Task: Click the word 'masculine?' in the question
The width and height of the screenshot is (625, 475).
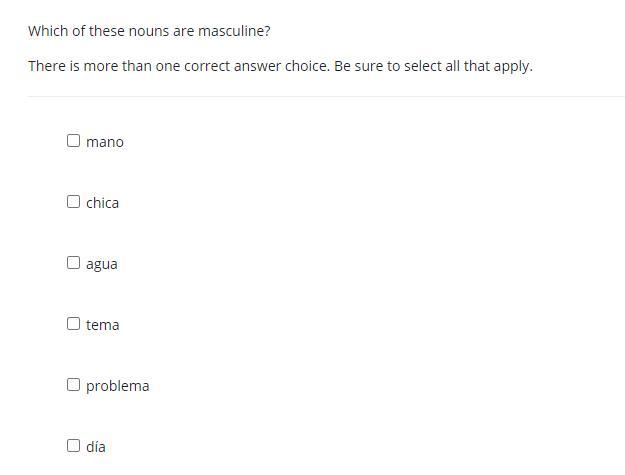Action: point(234,31)
